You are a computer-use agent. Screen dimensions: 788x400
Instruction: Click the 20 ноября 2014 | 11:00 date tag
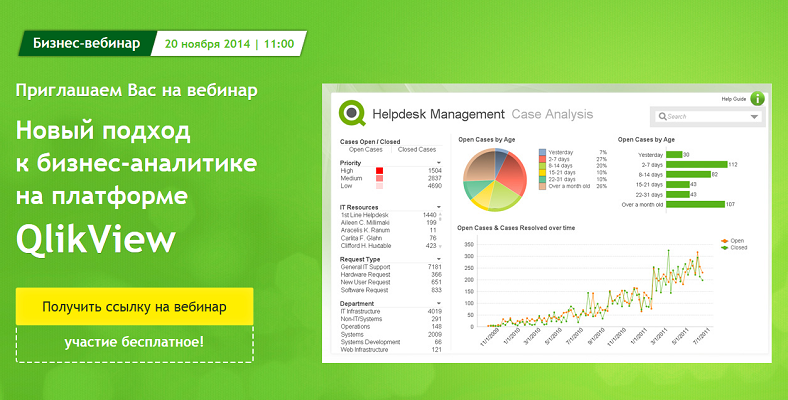(230, 44)
